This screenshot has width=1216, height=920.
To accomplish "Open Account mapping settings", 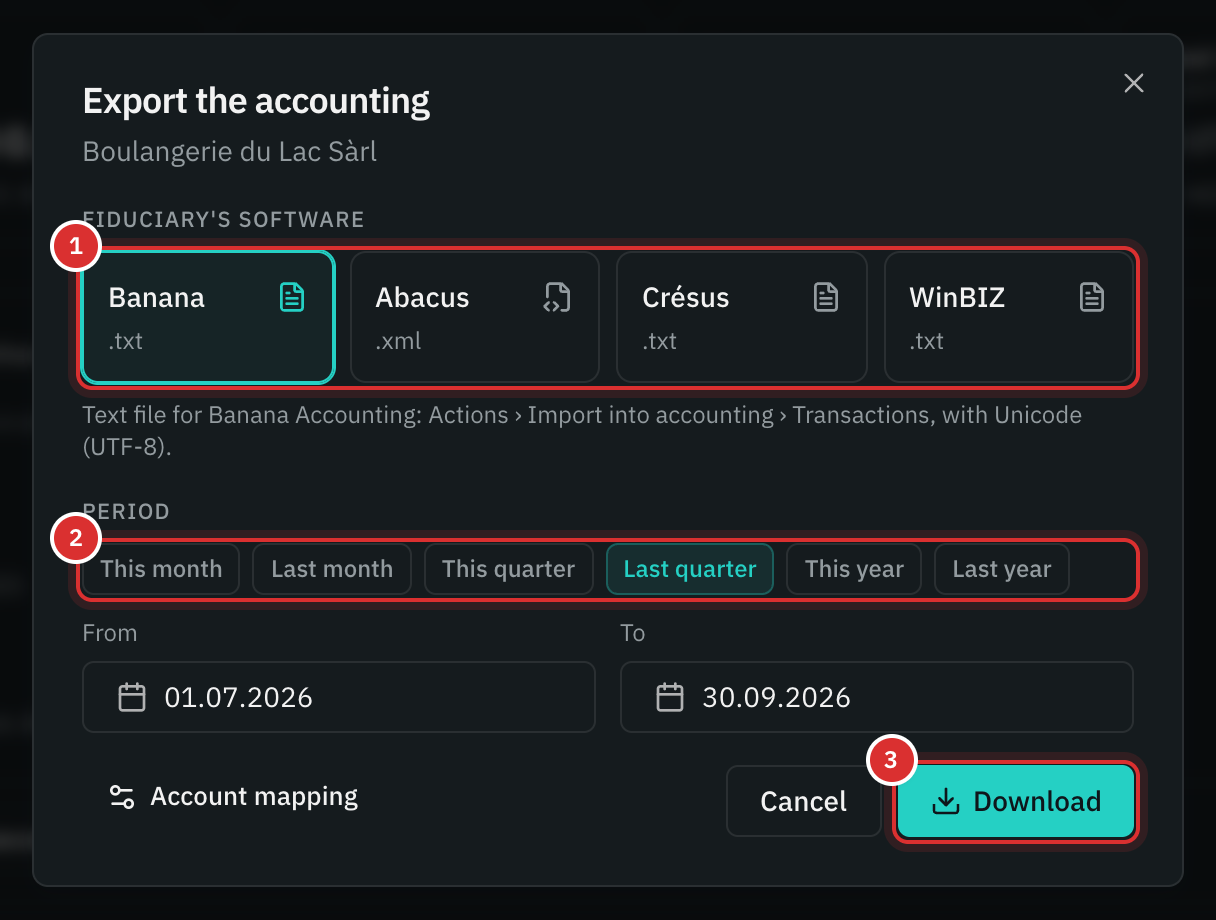I will coord(233,797).
